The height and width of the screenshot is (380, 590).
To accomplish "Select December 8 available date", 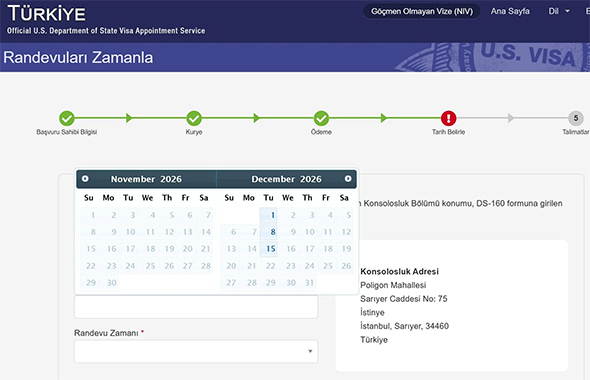I will point(269,232).
